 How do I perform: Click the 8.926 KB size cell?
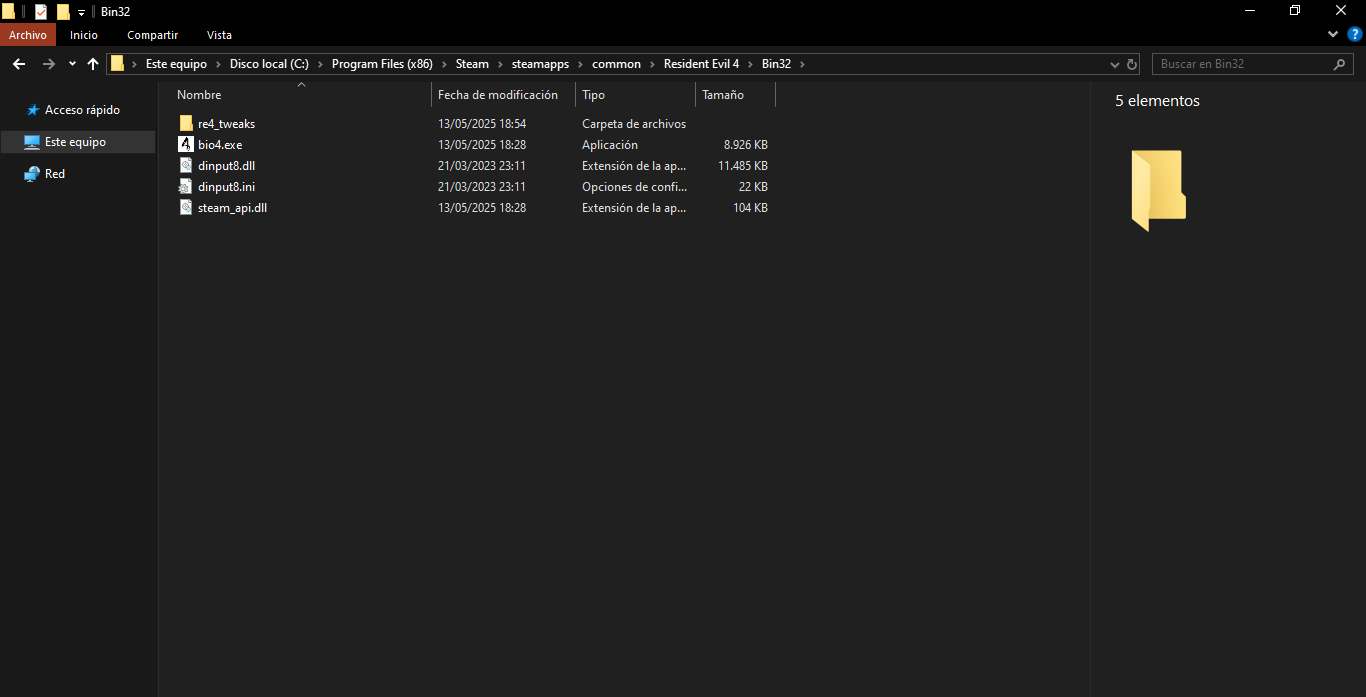point(745,145)
